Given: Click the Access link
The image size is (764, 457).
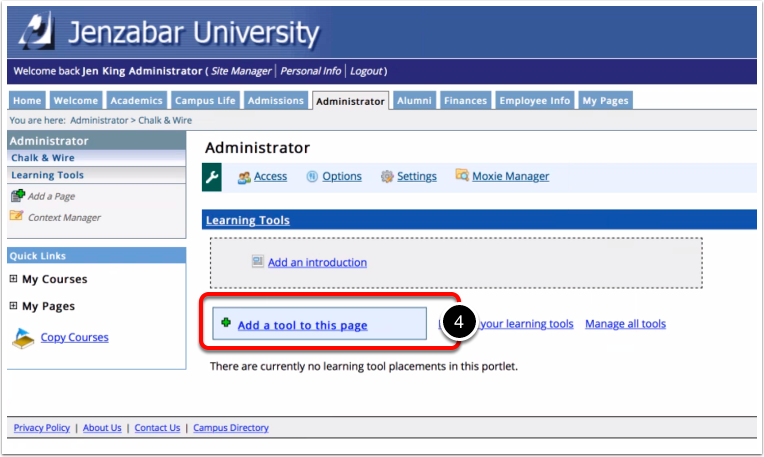Looking at the screenshot, I should point(270,176).
